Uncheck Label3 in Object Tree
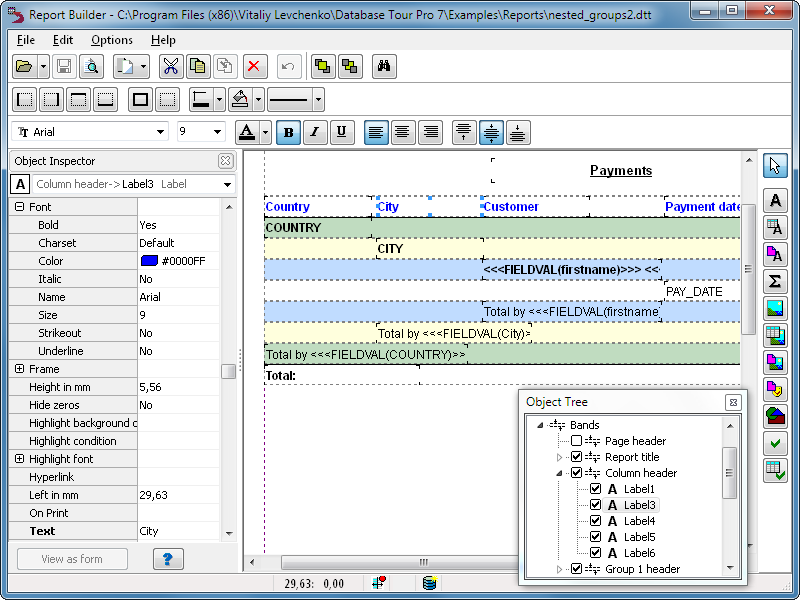This screenshot has width=800, height=600. [596, 505]
